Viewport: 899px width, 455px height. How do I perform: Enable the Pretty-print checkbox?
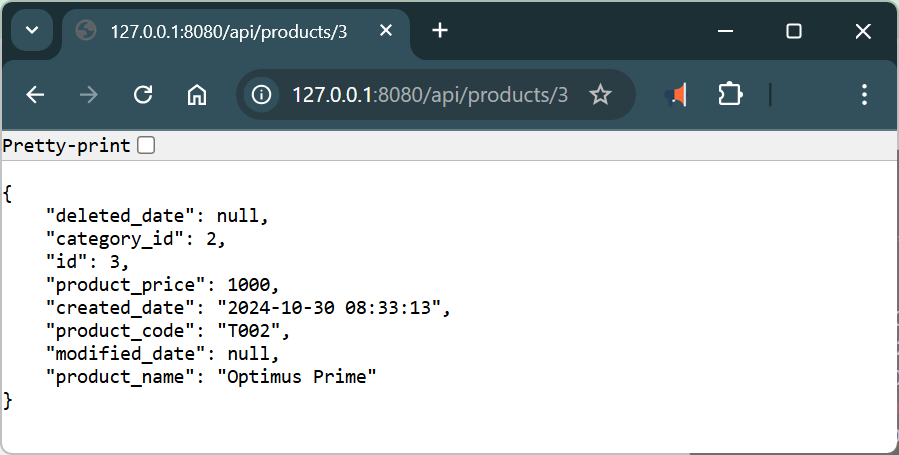click(146, 146)
